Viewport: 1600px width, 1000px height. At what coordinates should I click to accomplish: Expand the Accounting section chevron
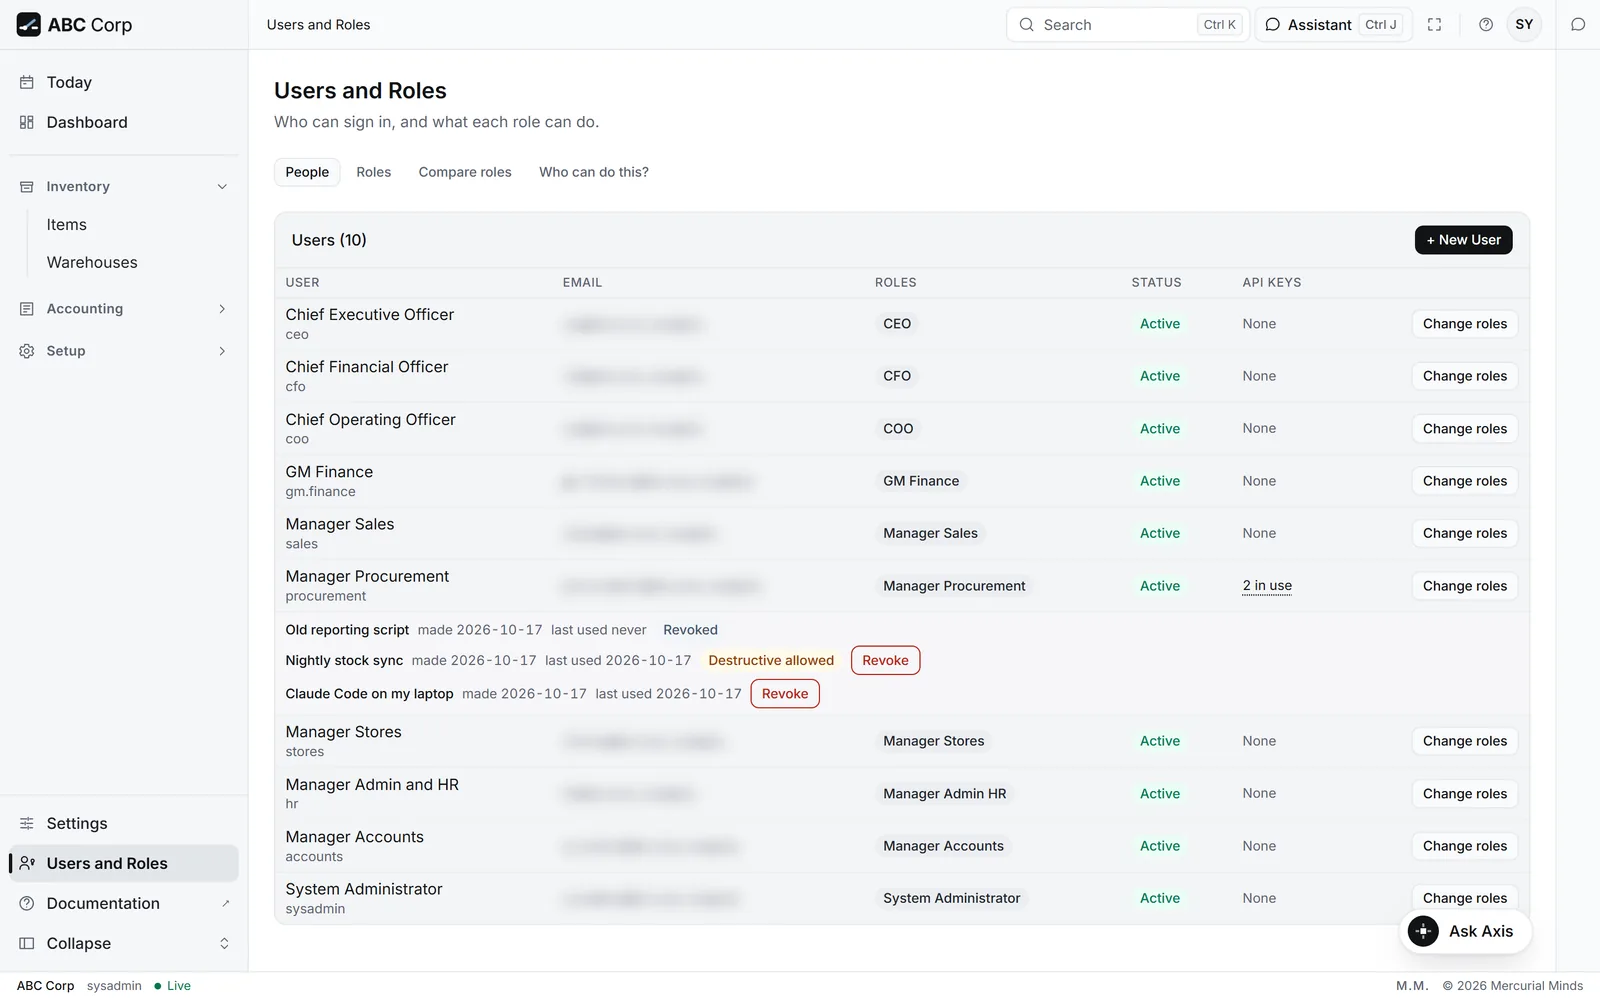click(x=222, y=309)
